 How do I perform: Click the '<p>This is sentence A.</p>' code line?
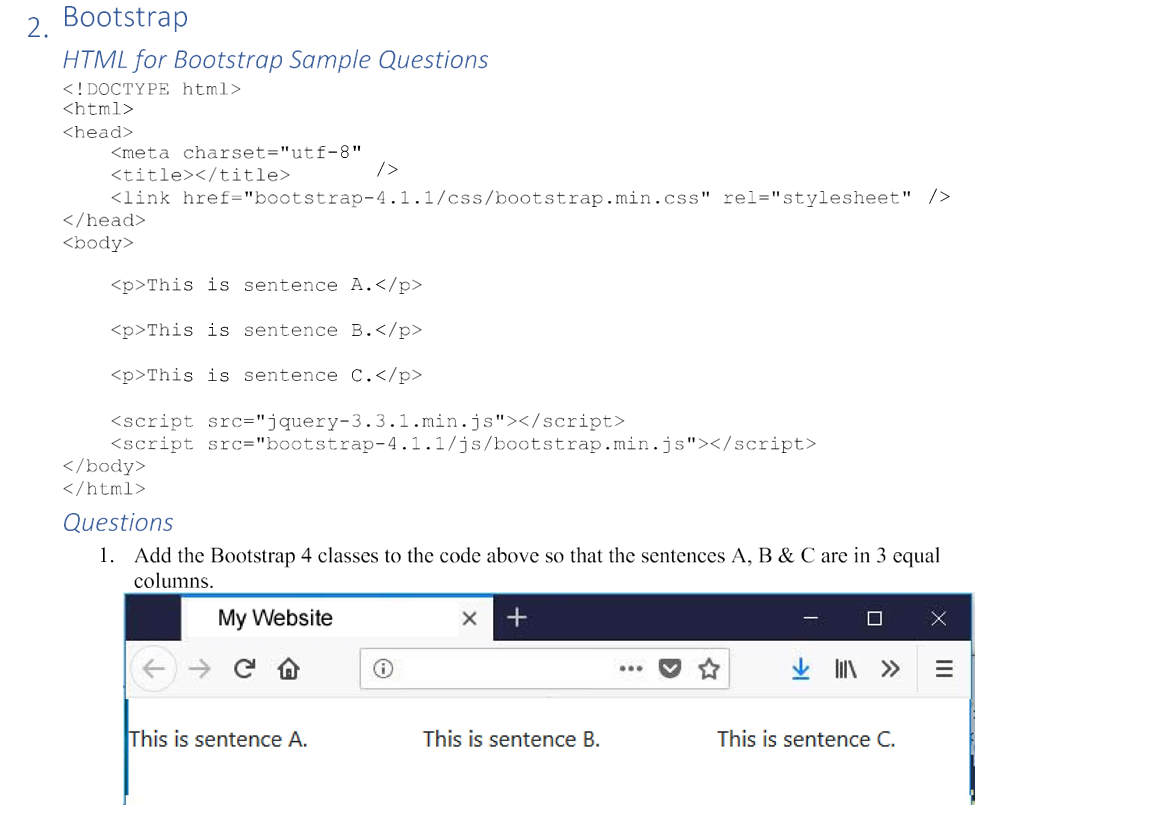pos(267,285)
